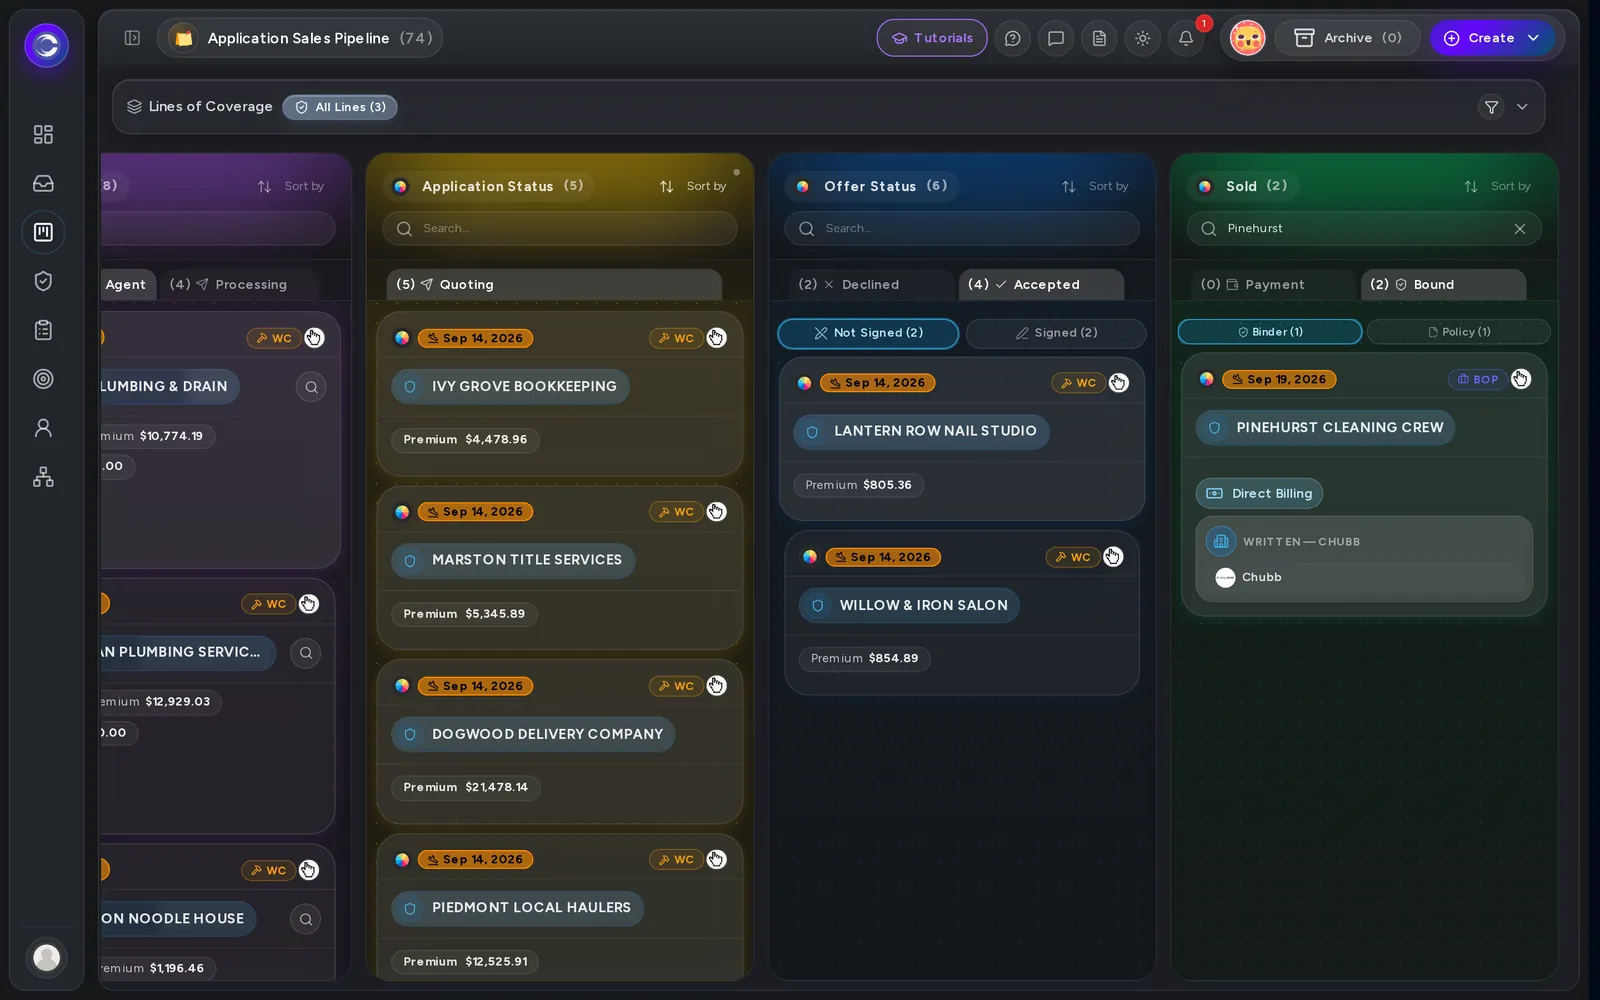The height and width of the screenshot is (1000, 1600).
Task: Switch to the Declined tab
Action: [x=870, y=285]
